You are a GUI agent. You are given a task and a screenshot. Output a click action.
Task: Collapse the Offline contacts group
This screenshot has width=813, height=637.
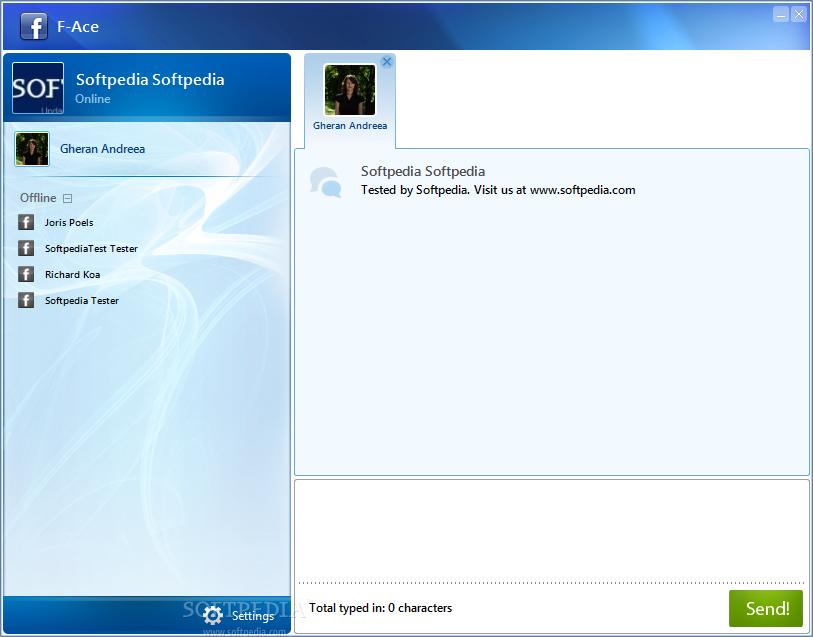pyautogui.click(x=67, y=198)
